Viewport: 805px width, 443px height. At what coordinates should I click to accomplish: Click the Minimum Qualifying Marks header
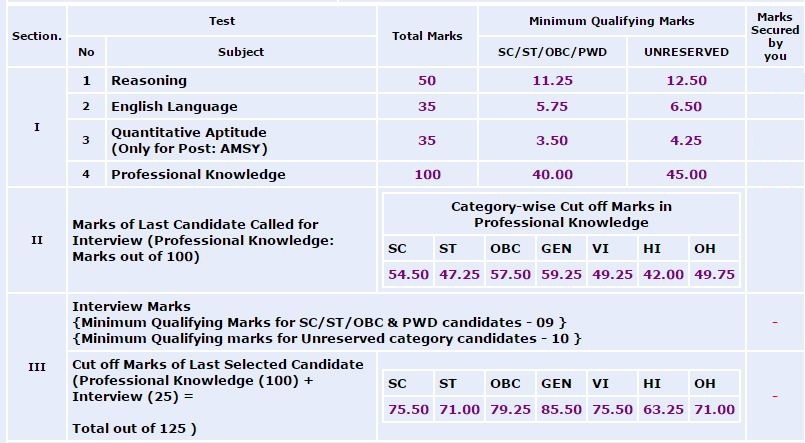(x=611, y=21)
